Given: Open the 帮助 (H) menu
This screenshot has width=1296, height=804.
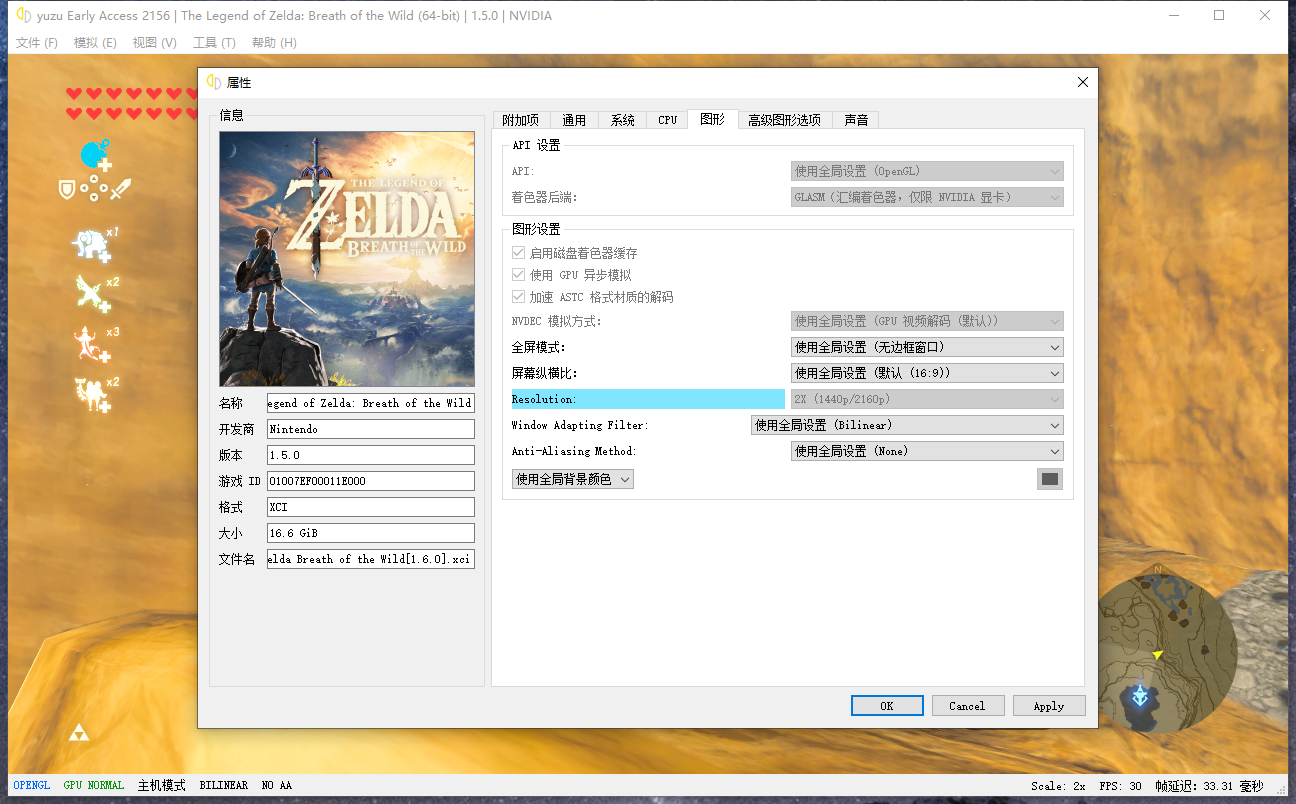Looking at the screenshot, I should point(274,42).
